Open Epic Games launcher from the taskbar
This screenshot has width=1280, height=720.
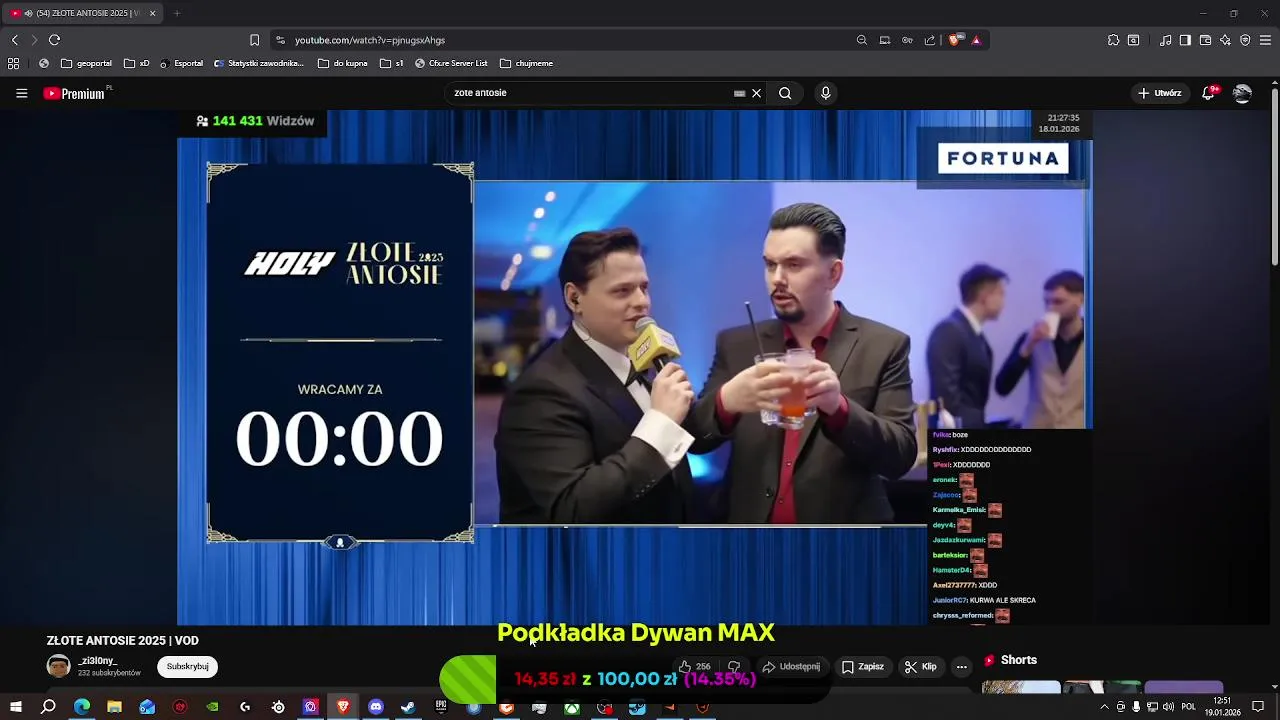click(x=441, y=707)
